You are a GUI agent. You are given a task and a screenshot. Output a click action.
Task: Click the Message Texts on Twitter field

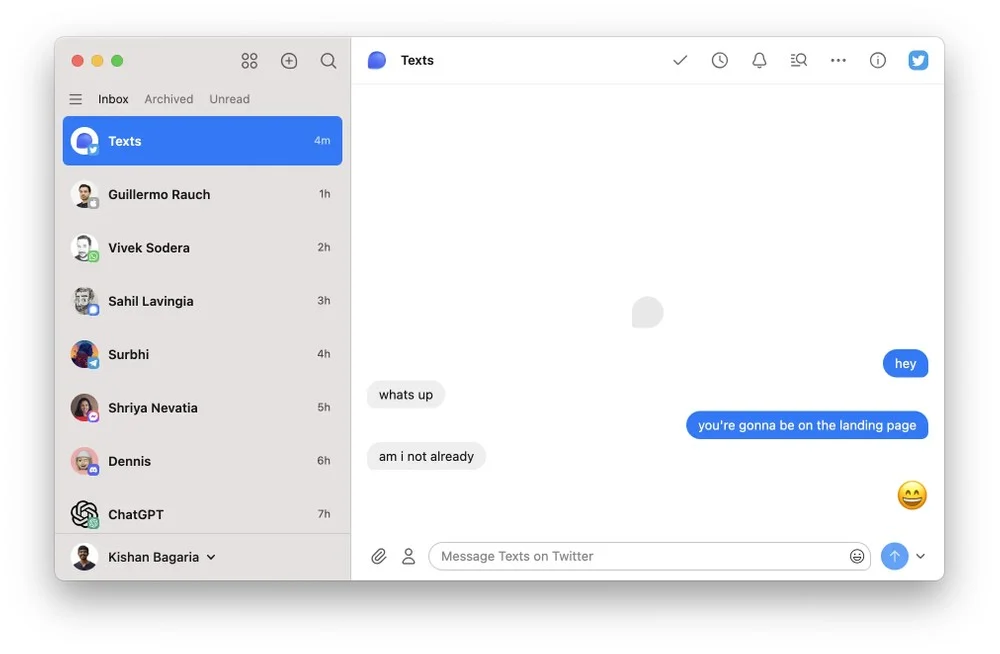(640, 556)
